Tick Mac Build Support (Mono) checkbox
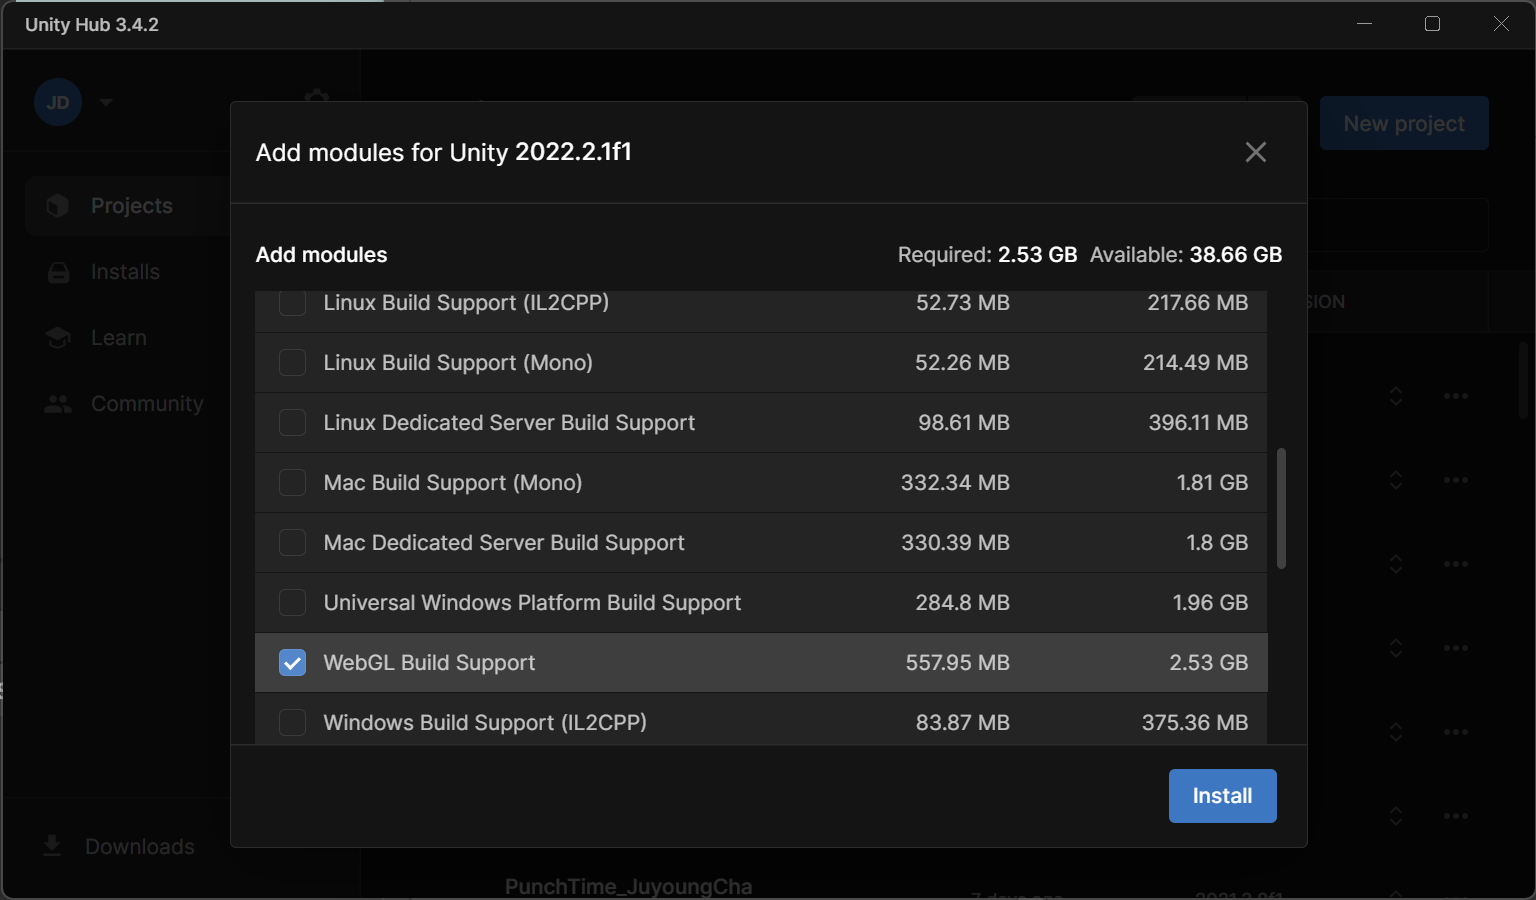The width and height of the screenshot is (1536, 900). coord(292,482)
